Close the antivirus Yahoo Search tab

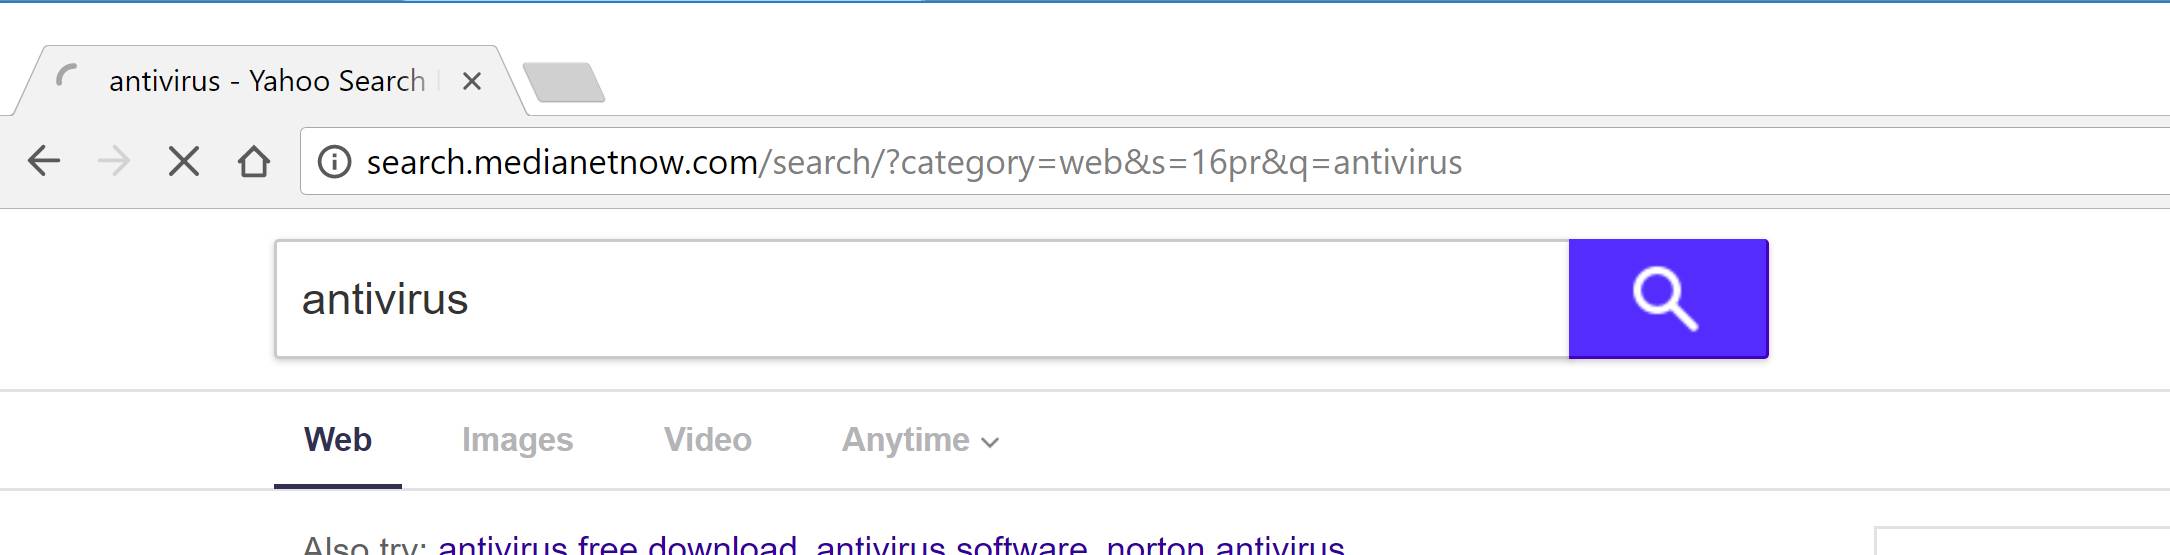472,81
